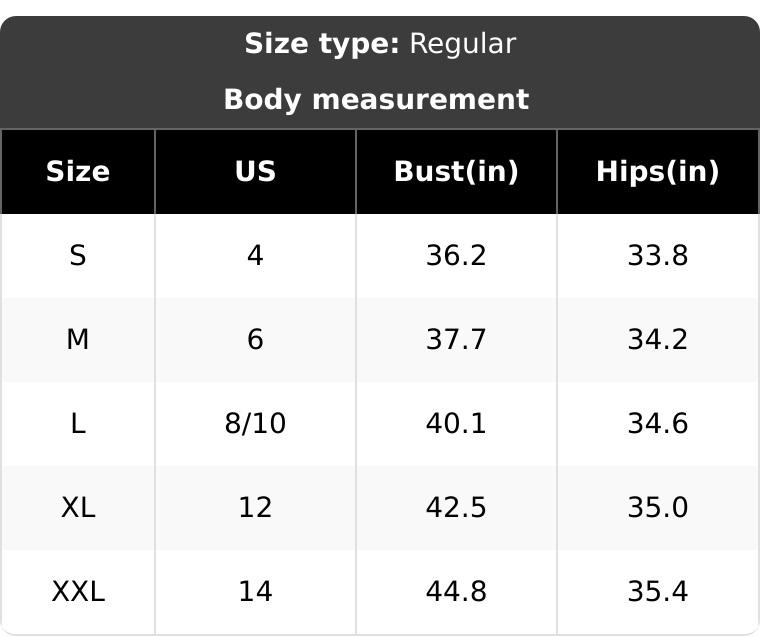Choose the XXL size cell
The width and height of the screenshot is (760, 636).
[78, 592]
